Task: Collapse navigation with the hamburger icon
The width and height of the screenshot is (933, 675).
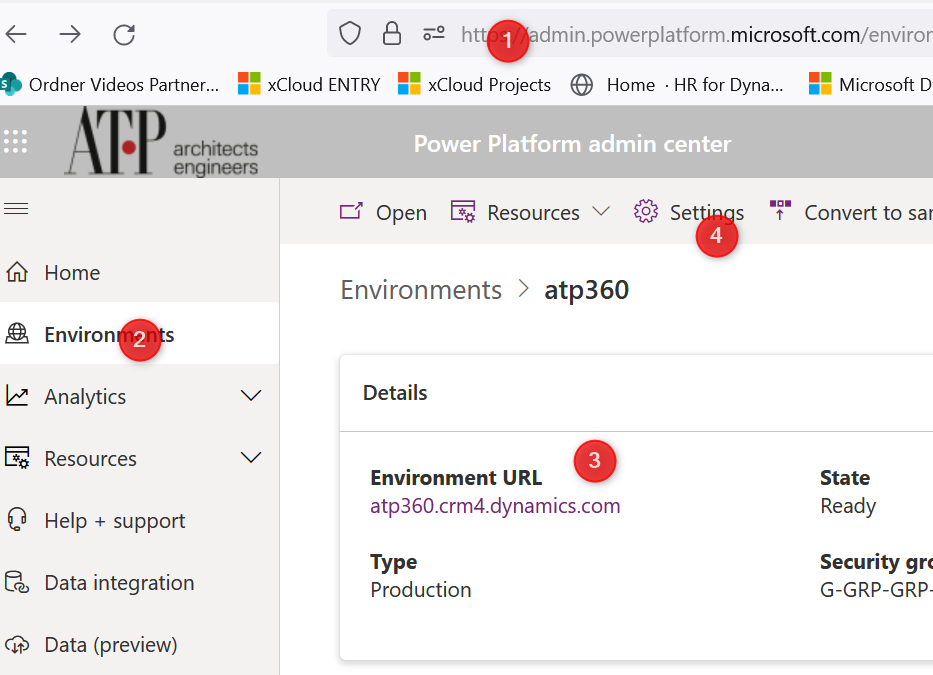Action: coord(16,208)
